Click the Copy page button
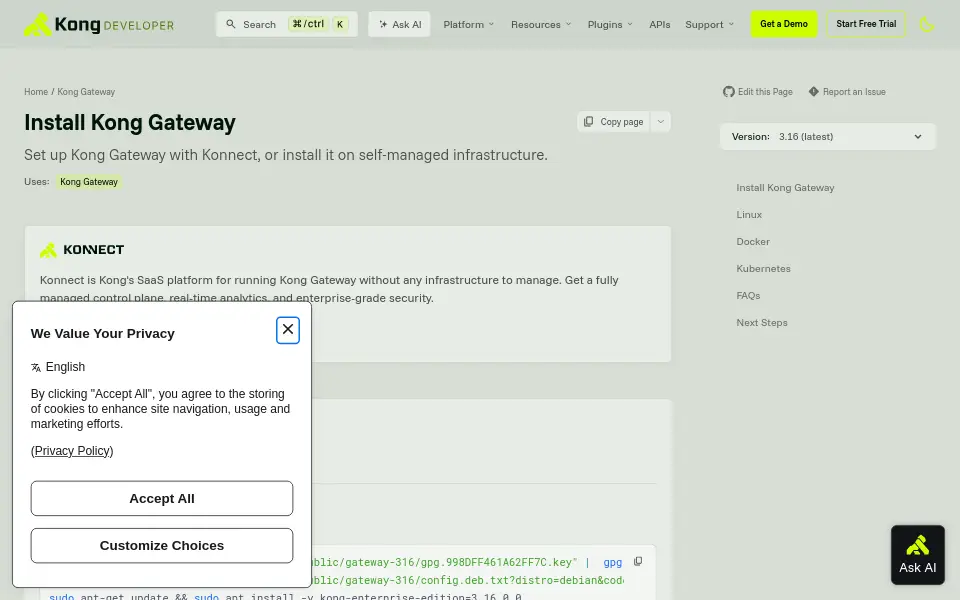This screenshot has height=600, width=960. (x=613, y=122)
